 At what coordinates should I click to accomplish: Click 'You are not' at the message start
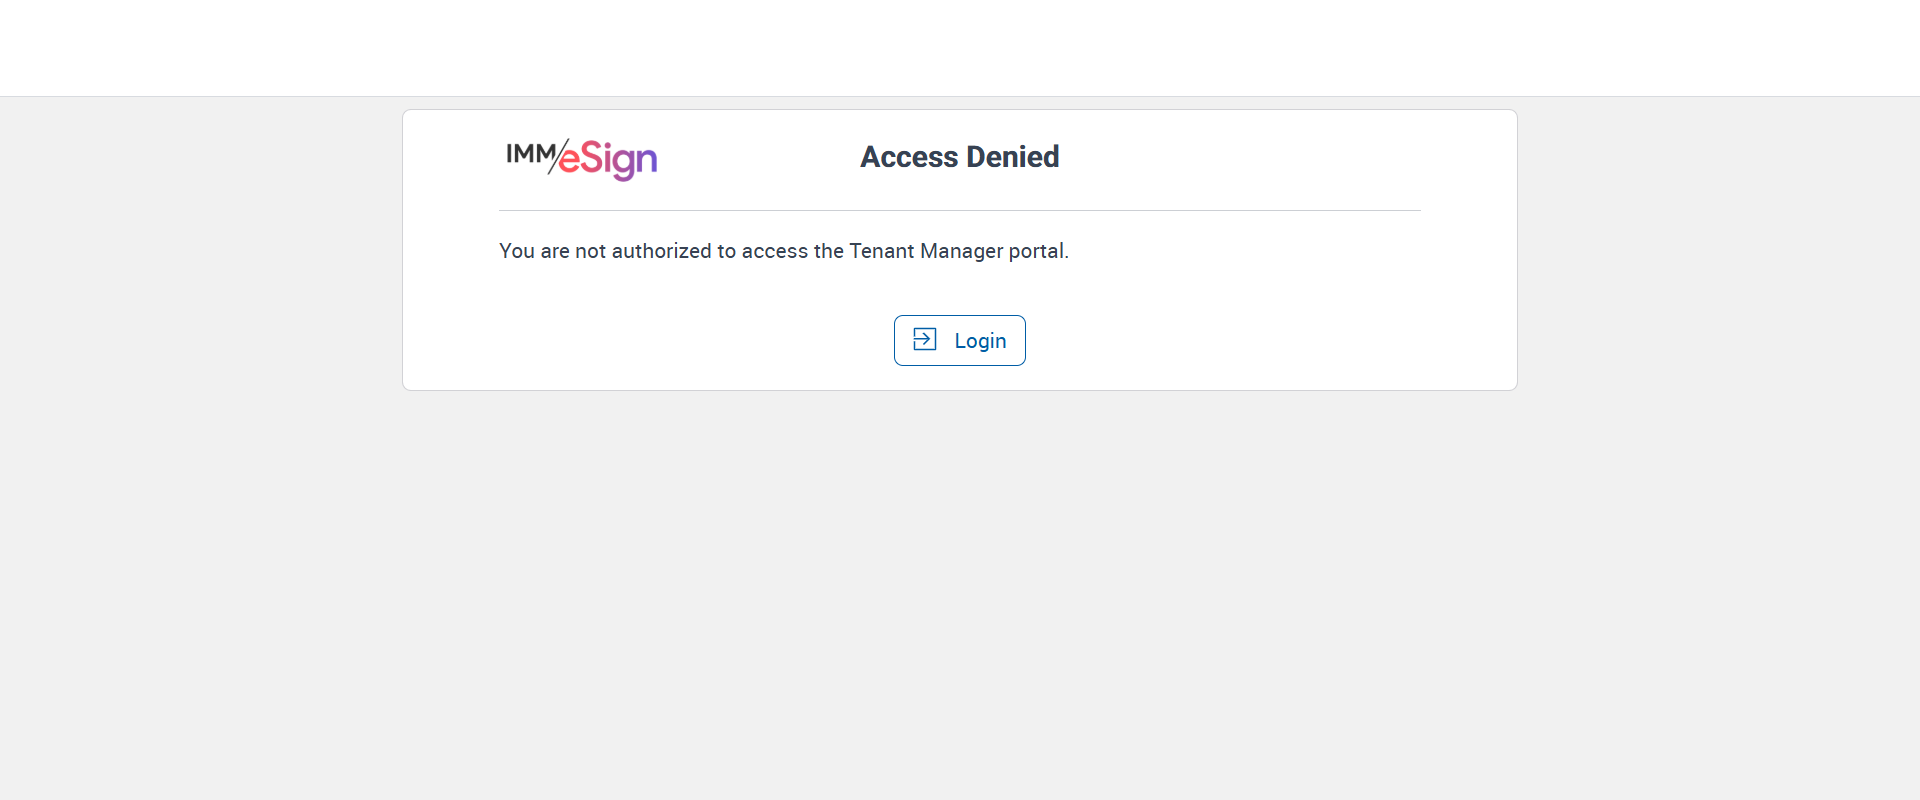[x=552, y=251]
